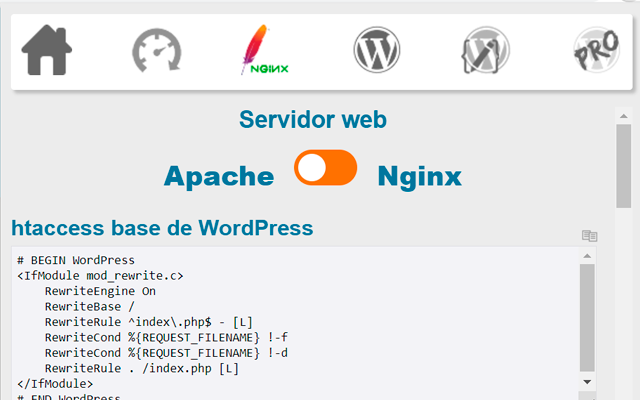Image resolution: width=640 pixels, height=400 pixels.
Task: Open the Home section icon
Action: (x=47, y=50)
